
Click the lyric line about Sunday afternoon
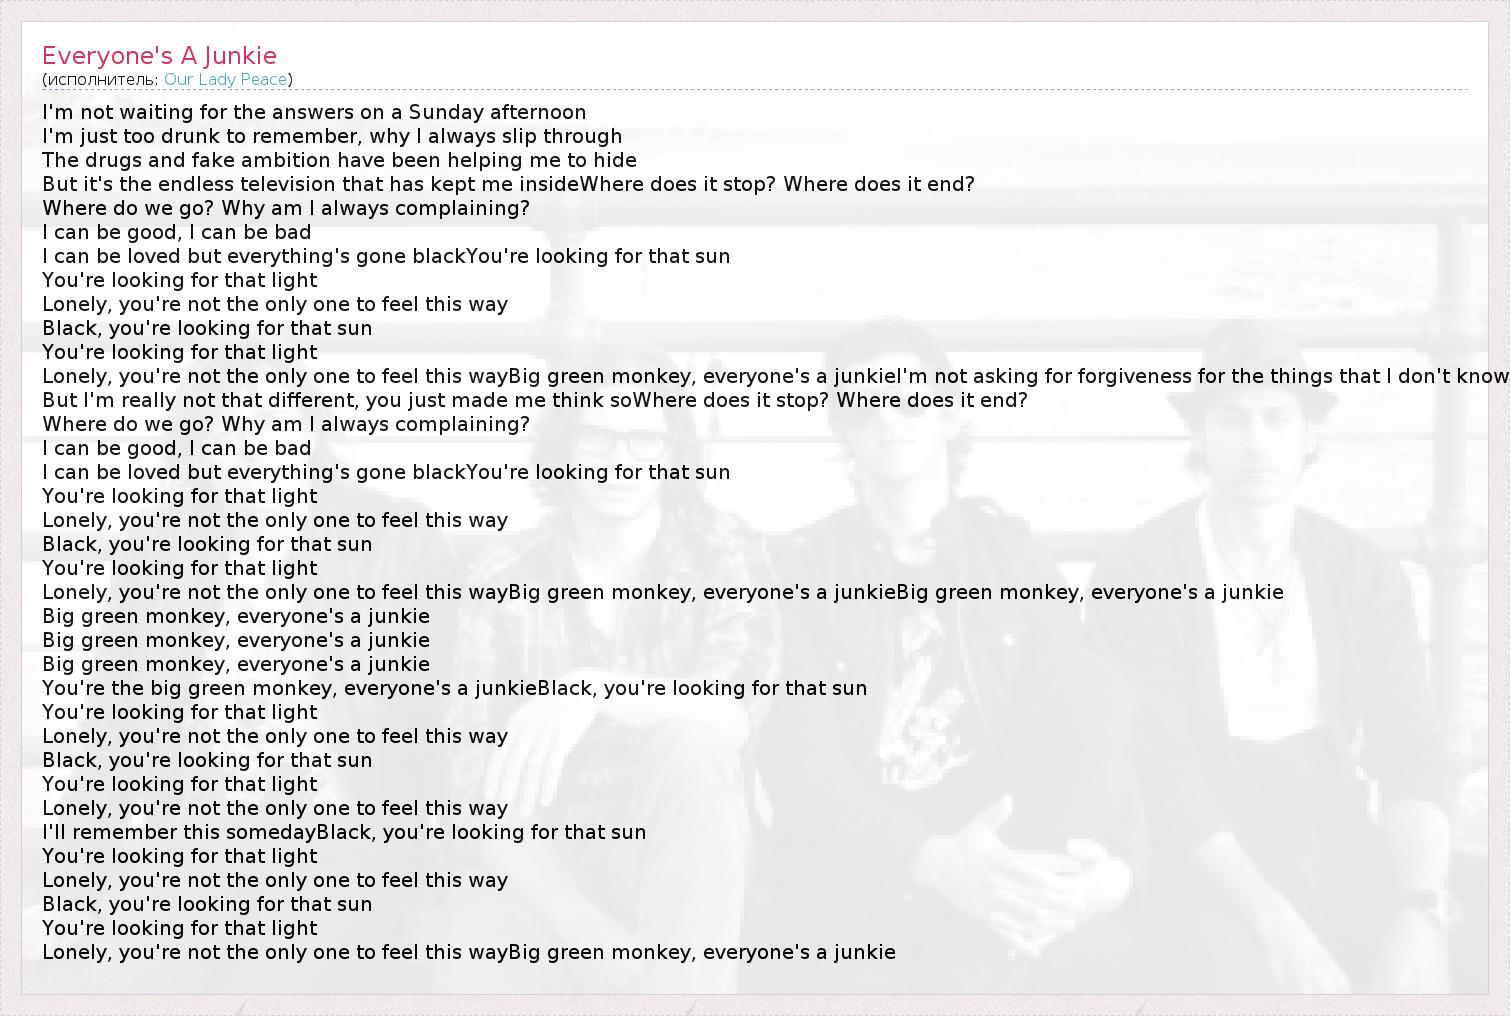(x=314, y=112)
